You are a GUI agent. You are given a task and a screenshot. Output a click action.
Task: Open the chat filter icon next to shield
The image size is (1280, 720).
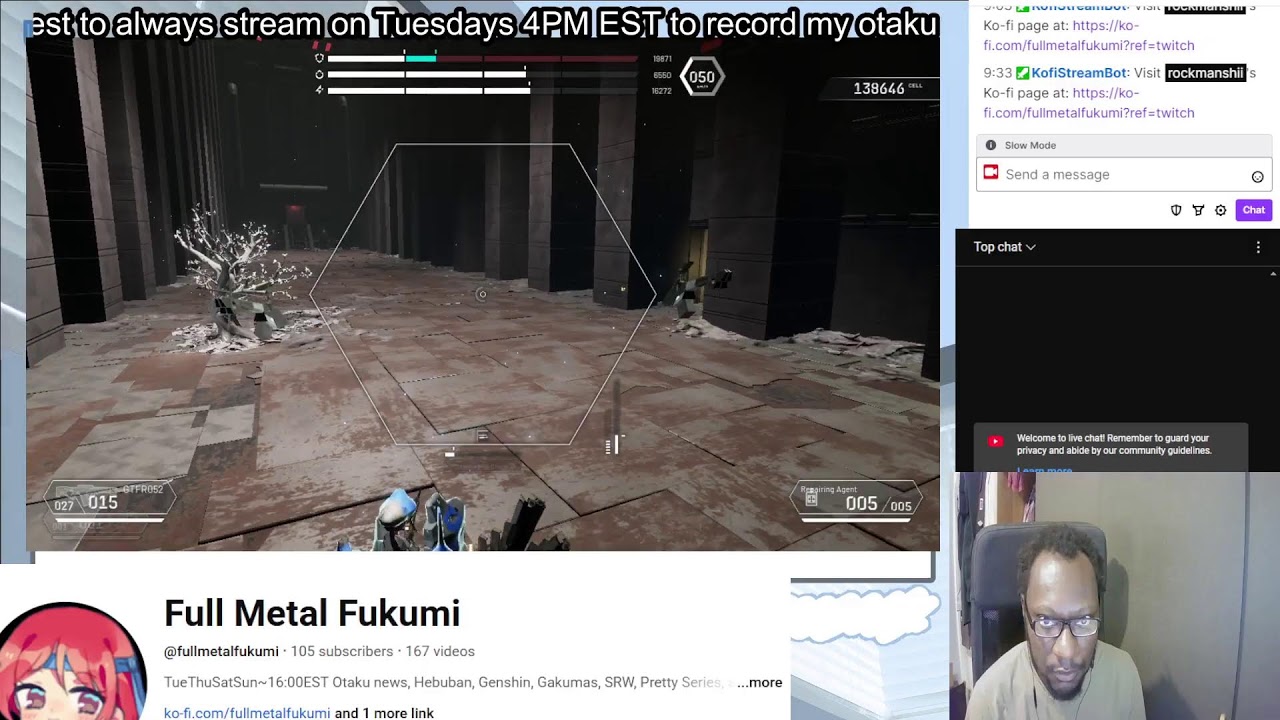[x=1198, y=210]
